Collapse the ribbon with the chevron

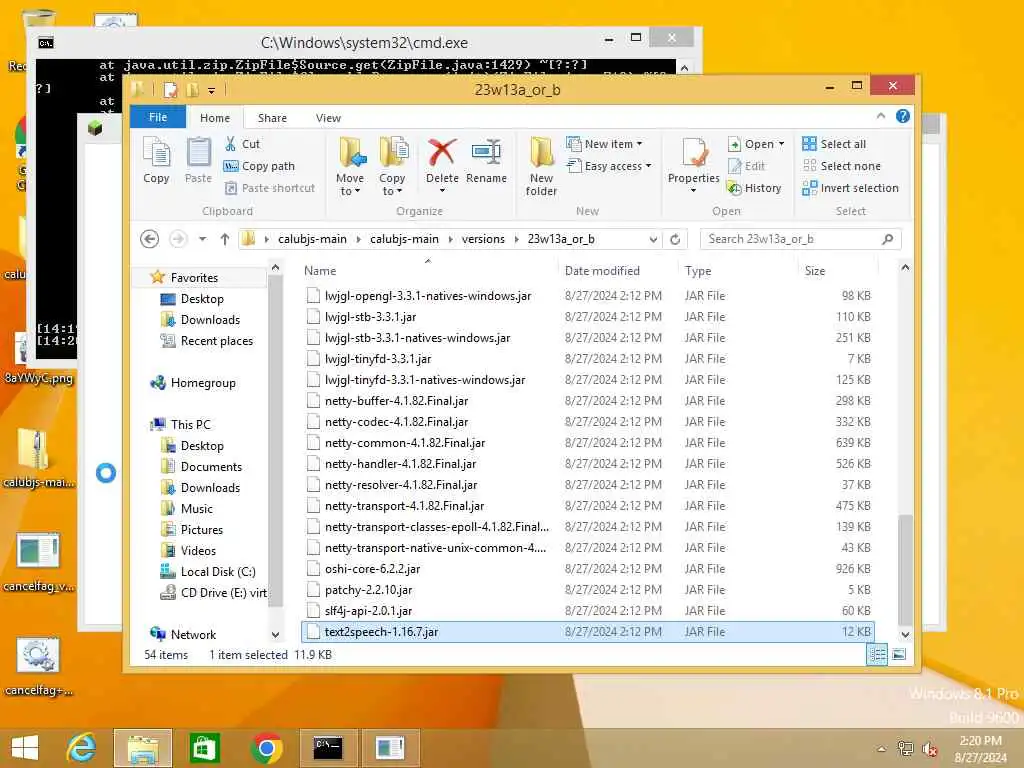881,116
